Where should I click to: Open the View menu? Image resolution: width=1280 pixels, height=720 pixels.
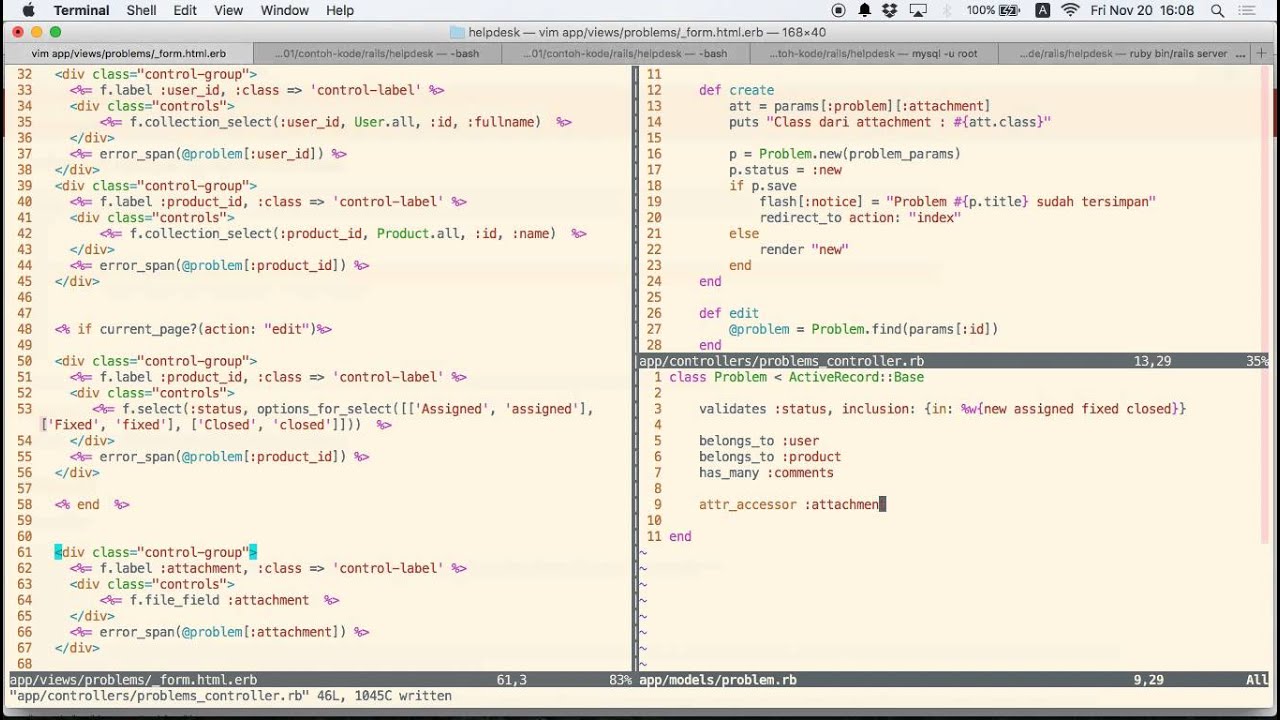[x=228, y=10]
